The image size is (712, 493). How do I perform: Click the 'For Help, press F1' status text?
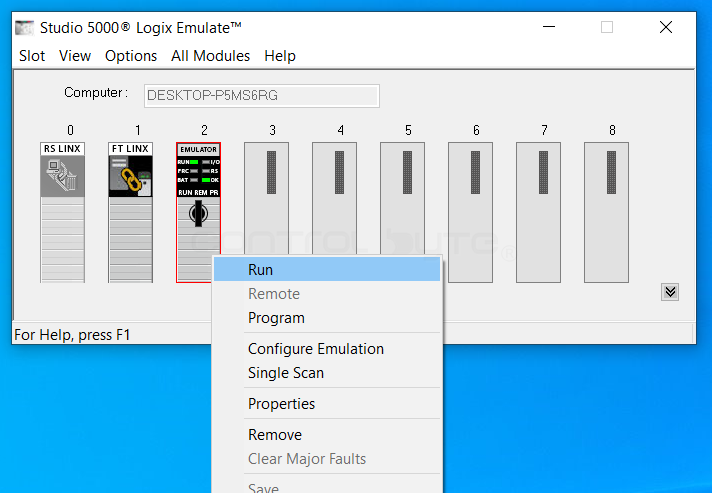pos(72,335)
